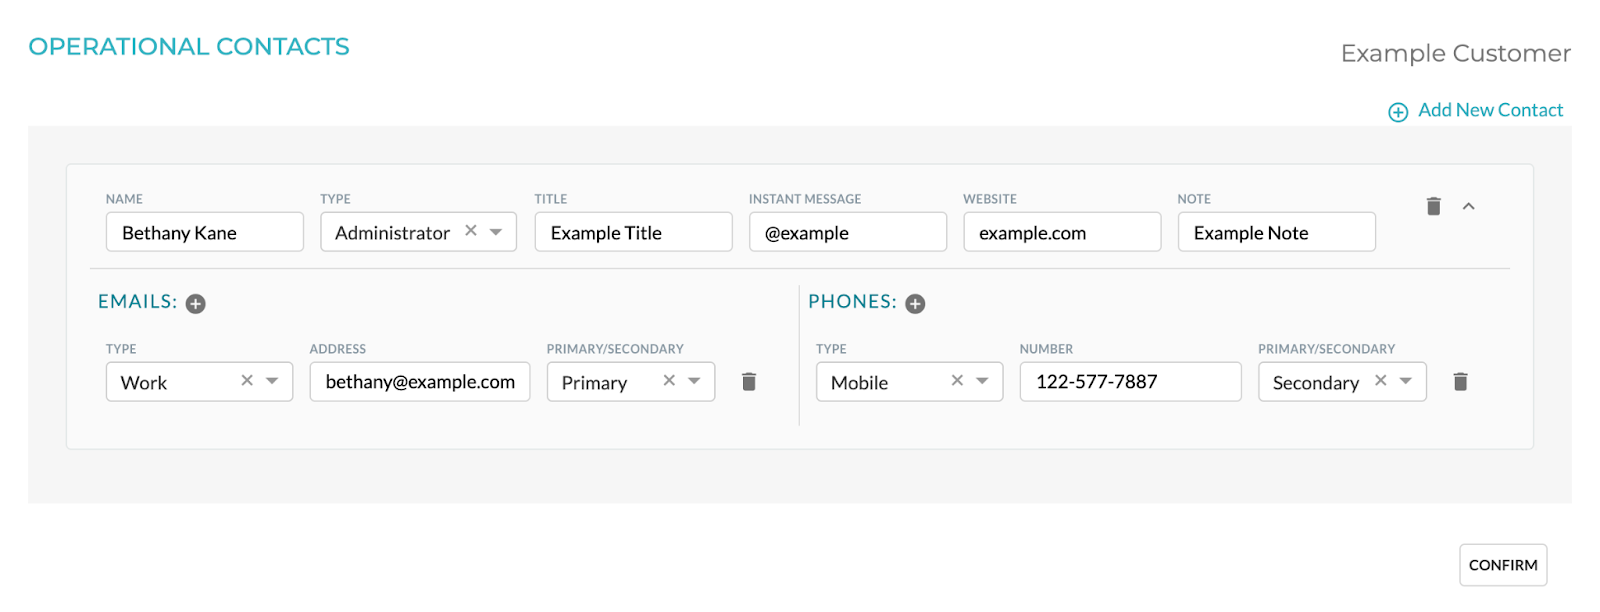Delete the 122-577-7887 phone row

point(1460,382)
